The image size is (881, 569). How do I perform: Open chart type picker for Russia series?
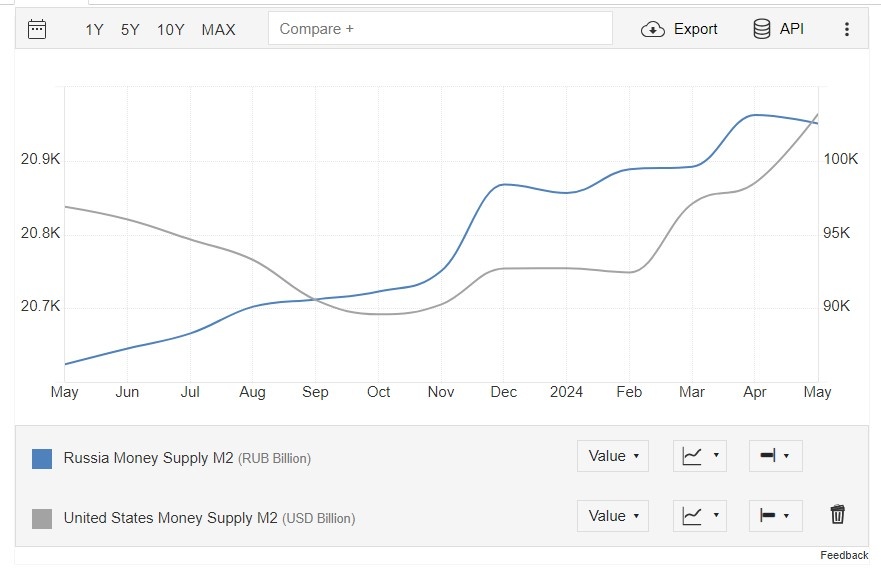(700, 456)
